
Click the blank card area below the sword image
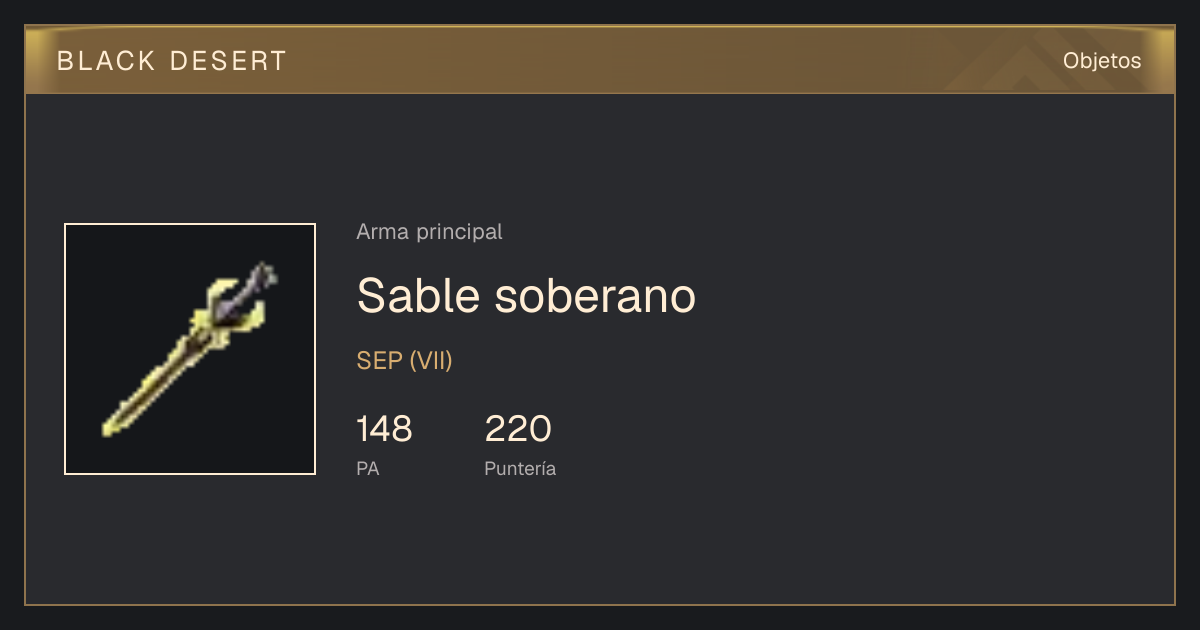190,540
